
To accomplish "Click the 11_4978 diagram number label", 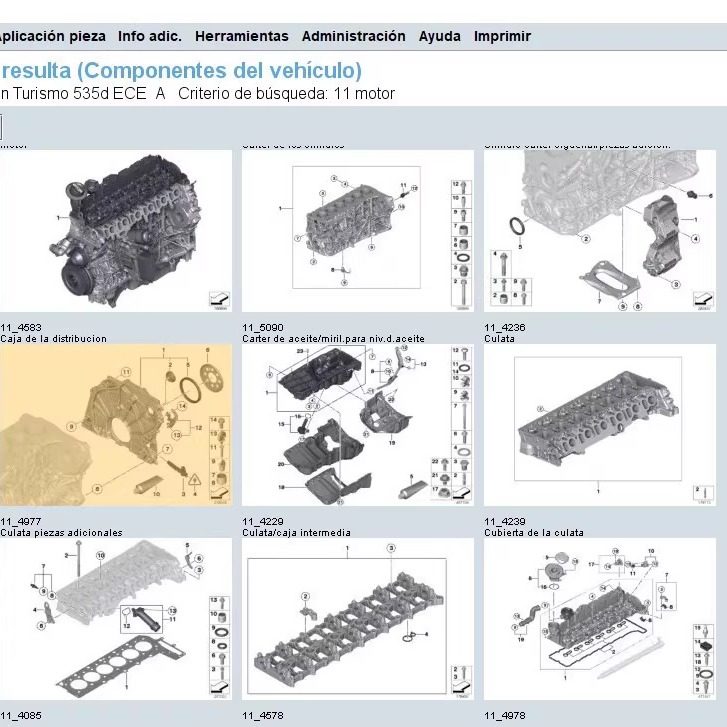I will [x=505, y=715].
